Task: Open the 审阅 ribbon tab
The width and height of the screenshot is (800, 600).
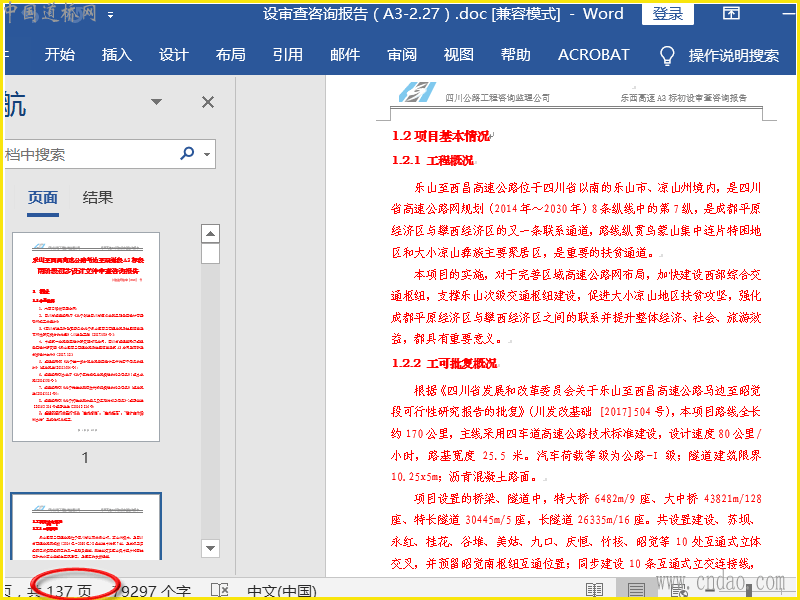Action: tap(402, 55)
